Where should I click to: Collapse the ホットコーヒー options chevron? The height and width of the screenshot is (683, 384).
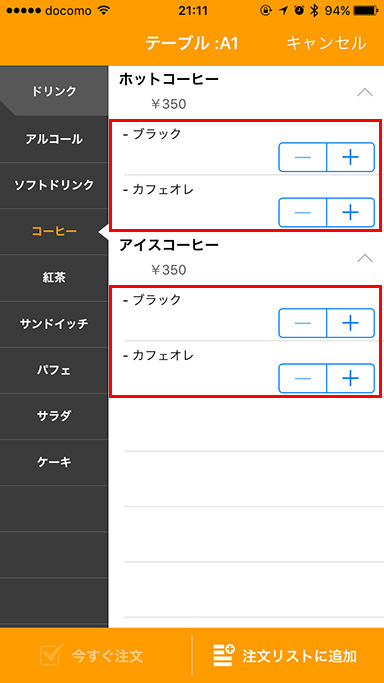pos(365,92)
